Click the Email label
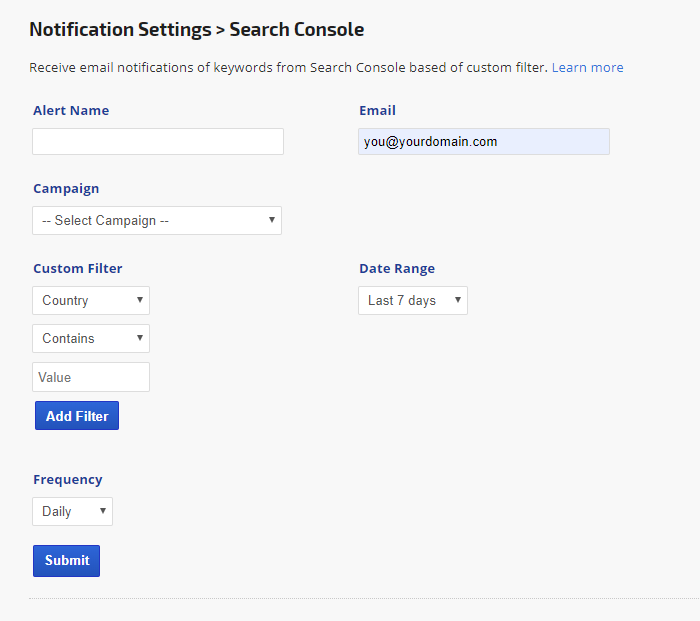Viewport: 700px width, 621px height. click(x=377, y=110)
